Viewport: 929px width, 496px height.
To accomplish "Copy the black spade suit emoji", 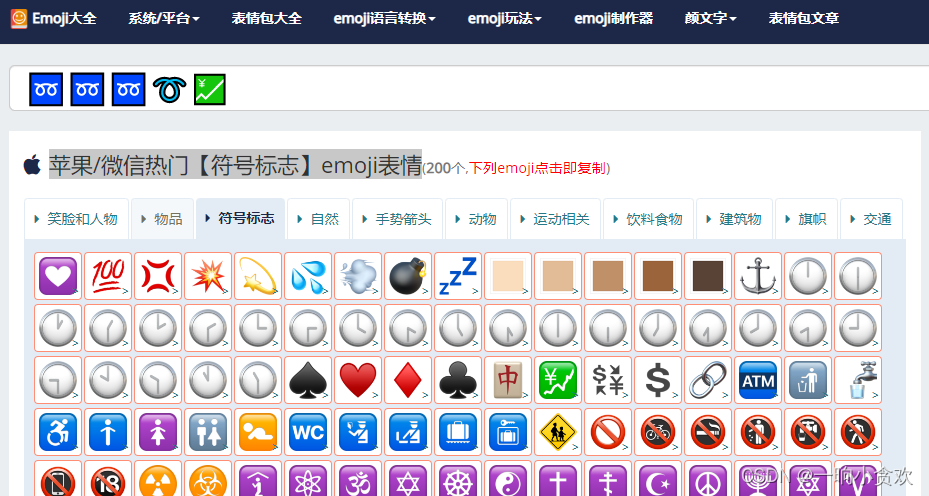I will (x=307, y=380).
